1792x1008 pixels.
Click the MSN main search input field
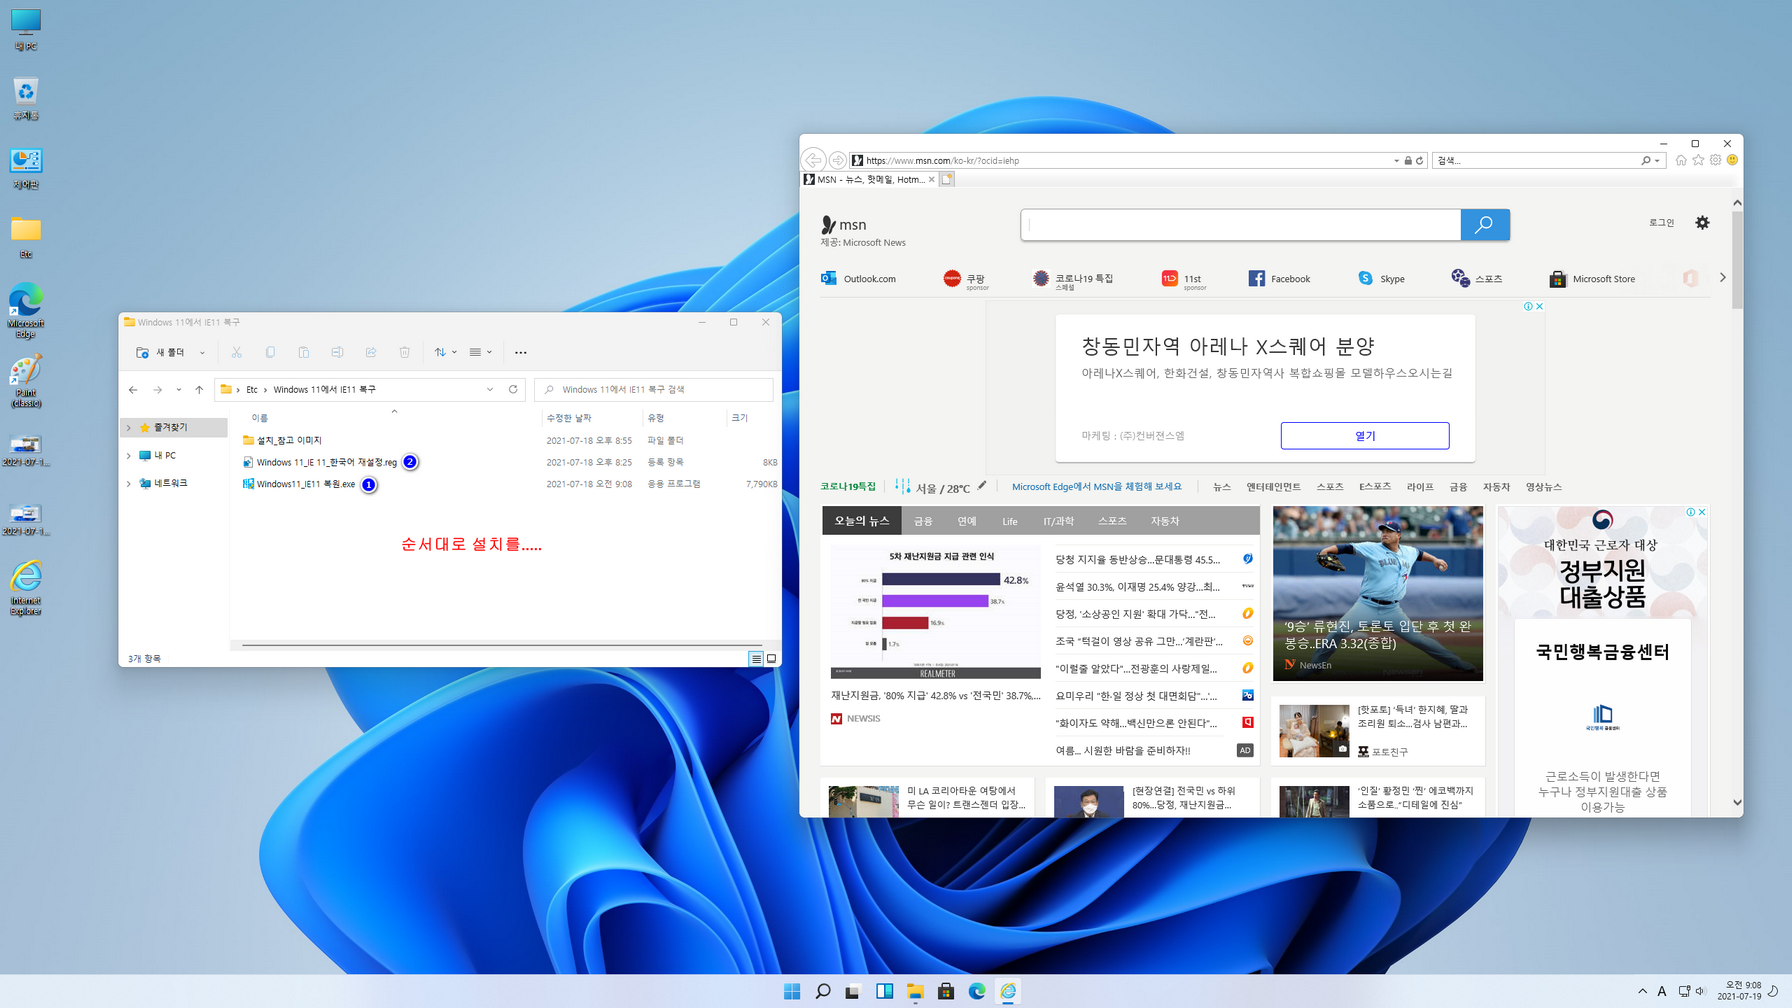[x=1241, y=225]
